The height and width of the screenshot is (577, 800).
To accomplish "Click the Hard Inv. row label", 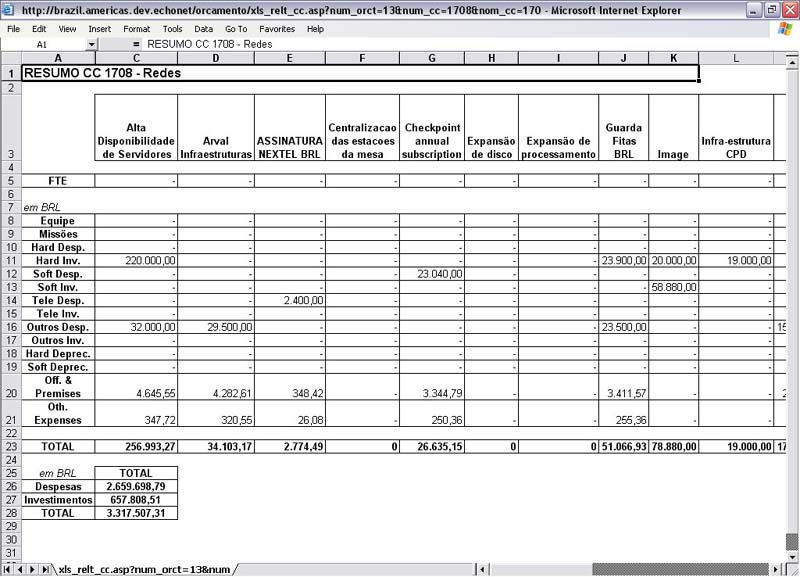I will click(x=58, y=261).
